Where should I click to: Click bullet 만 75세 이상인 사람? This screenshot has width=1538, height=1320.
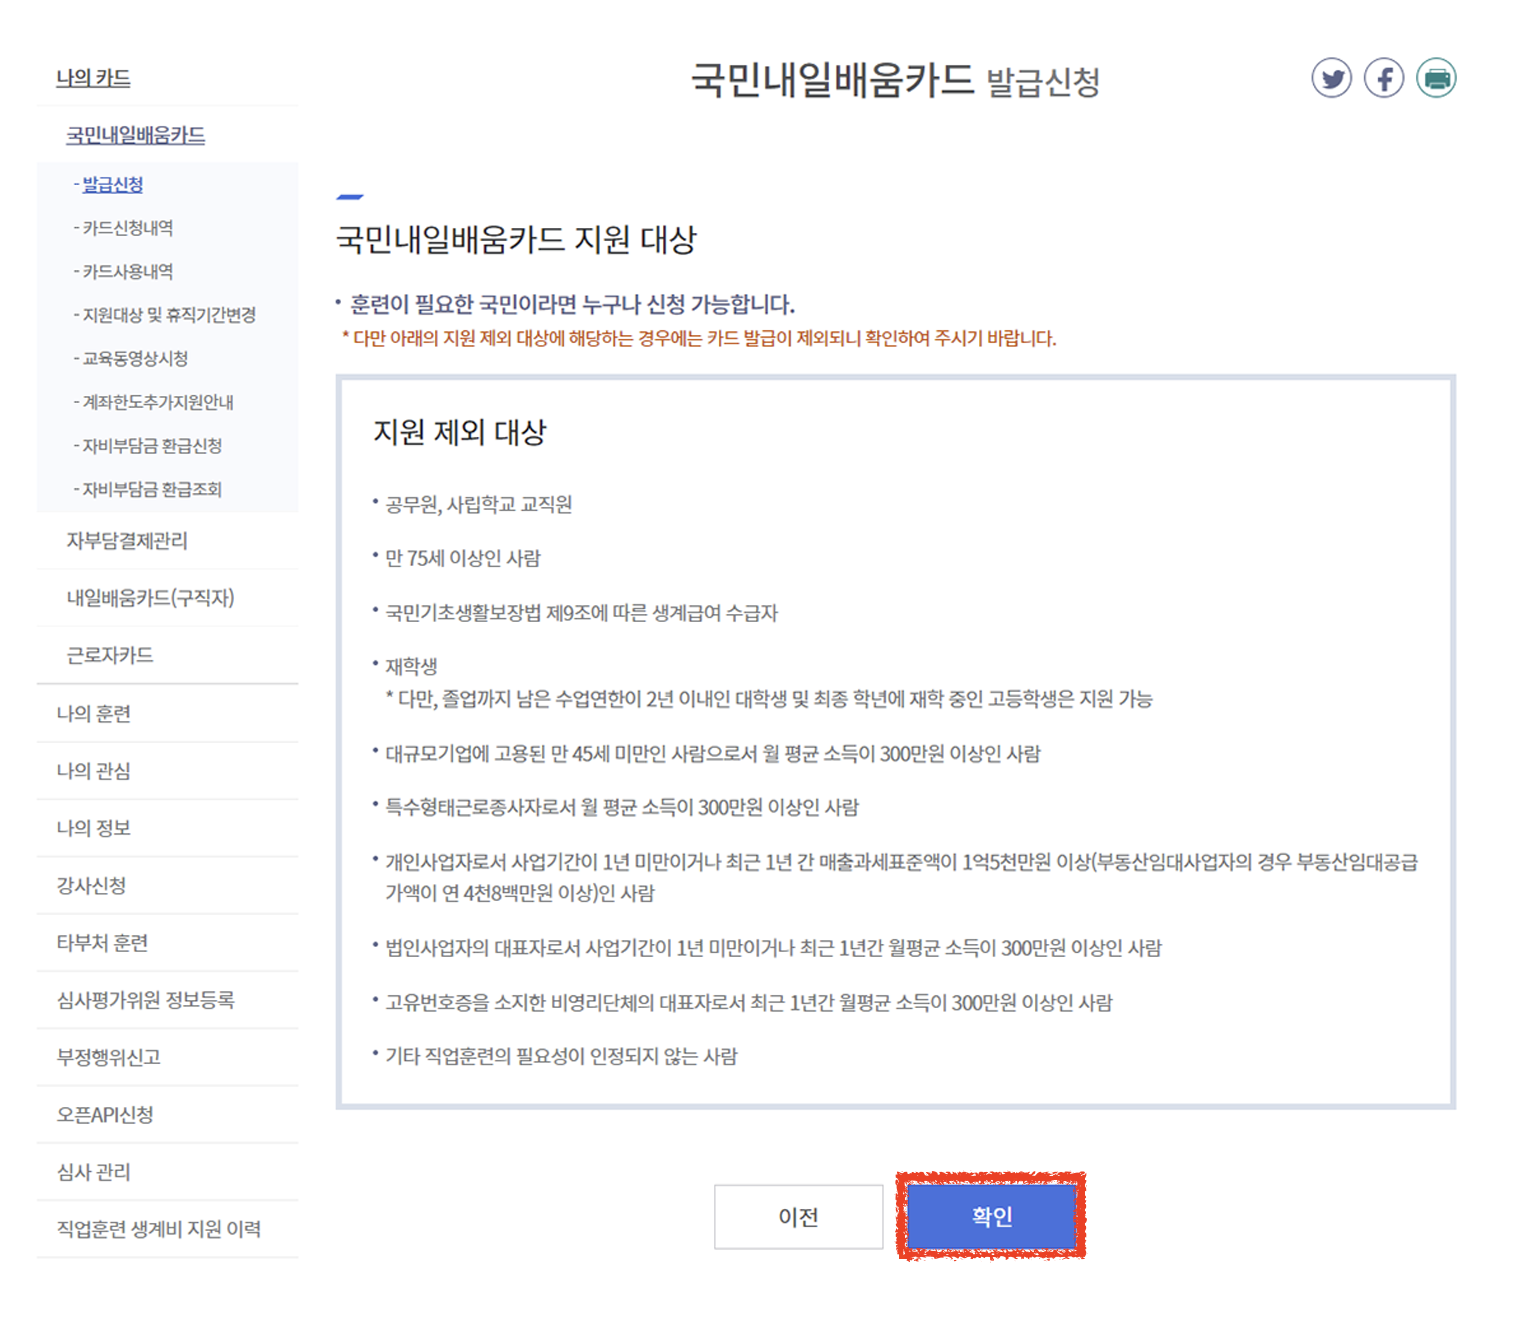(463, 558)
